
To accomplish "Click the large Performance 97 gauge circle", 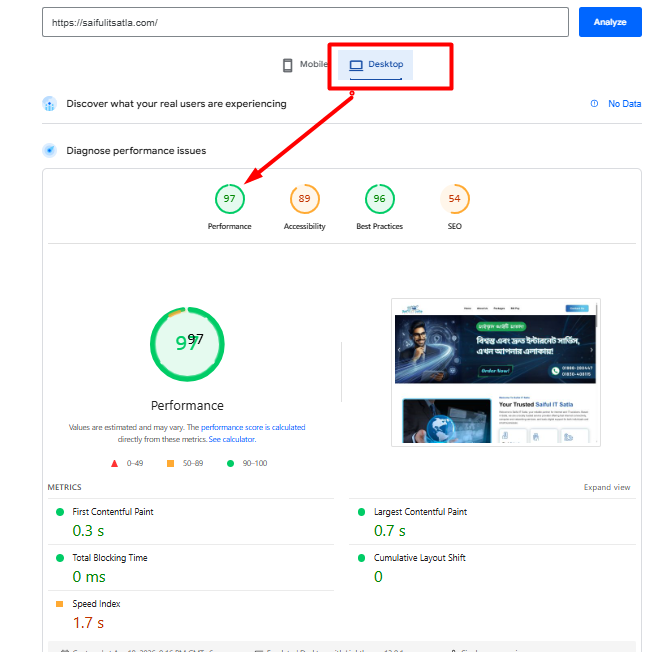I will (x=187, y=343).
